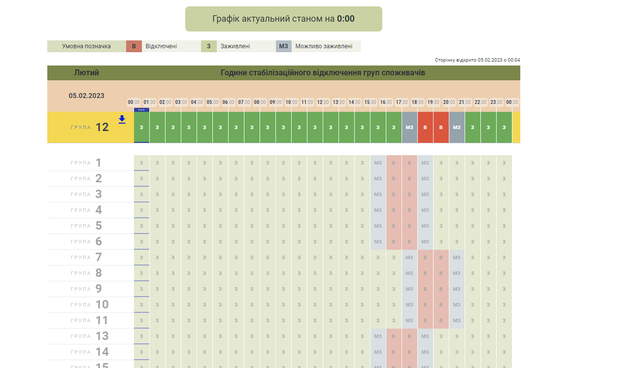Click Група 9 В cell at 19:00

(441, 289)
